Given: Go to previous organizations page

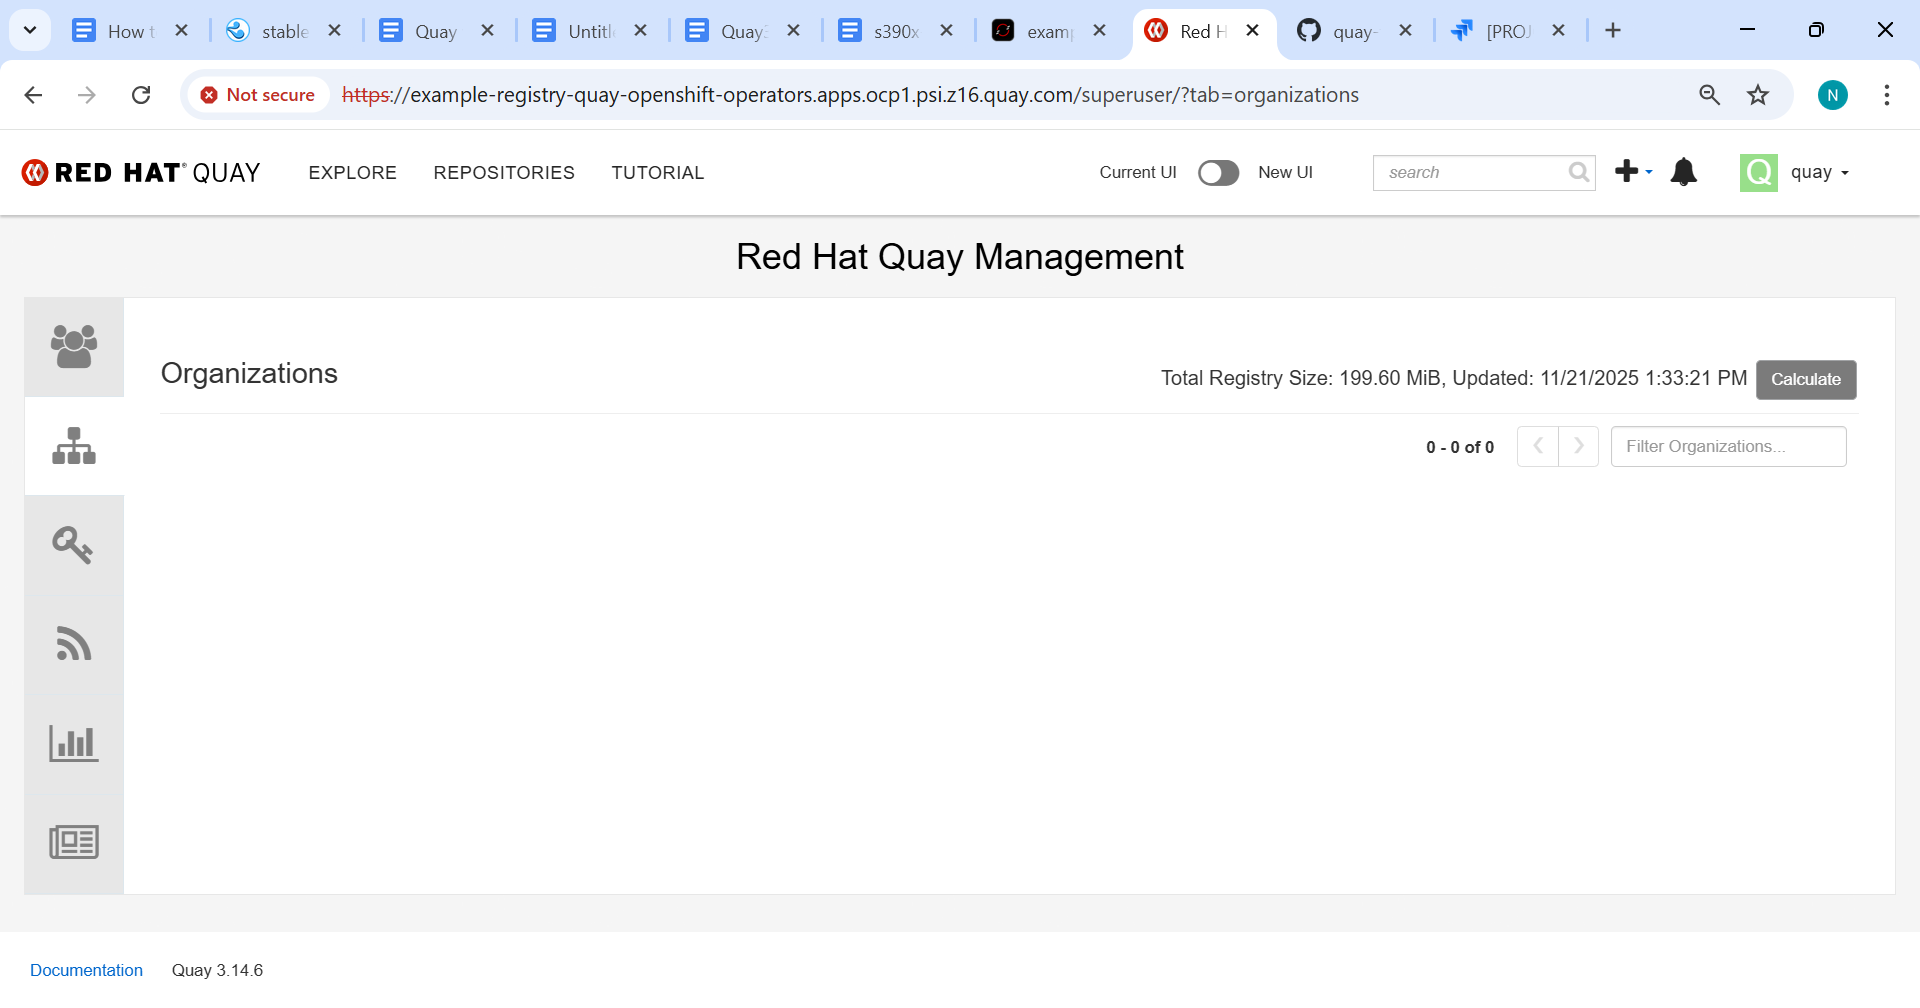Looking at the screenshot, I should click(x=1538, y=446).
